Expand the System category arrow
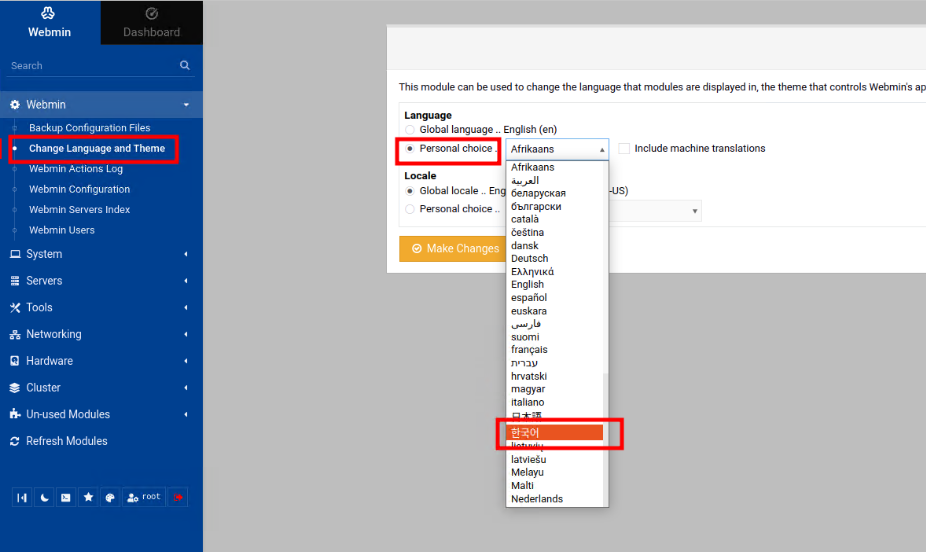 pos(186,254)
